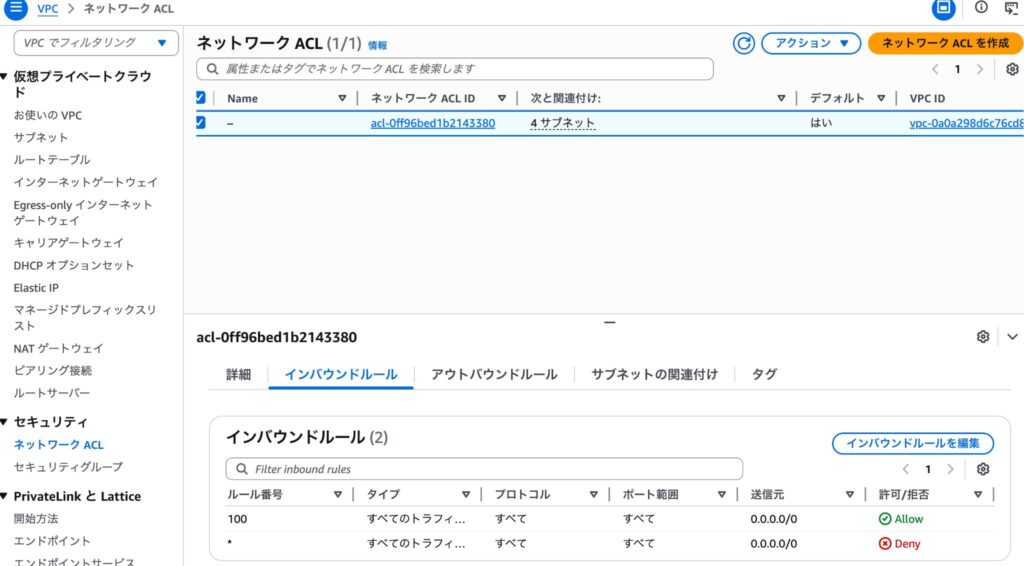Switch to the アウトバウンドルール tab
Viewport: 1024px width, 566px height.
494,374
